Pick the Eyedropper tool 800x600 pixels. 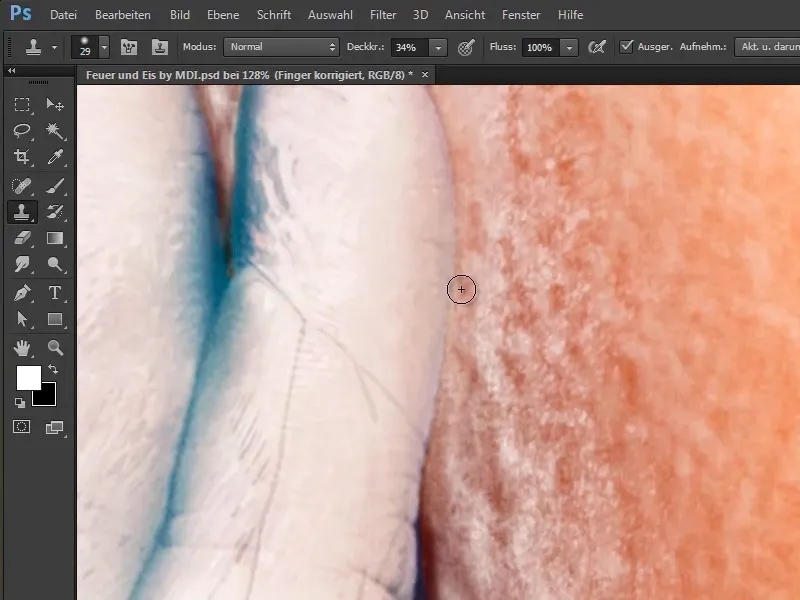point(56,157)
